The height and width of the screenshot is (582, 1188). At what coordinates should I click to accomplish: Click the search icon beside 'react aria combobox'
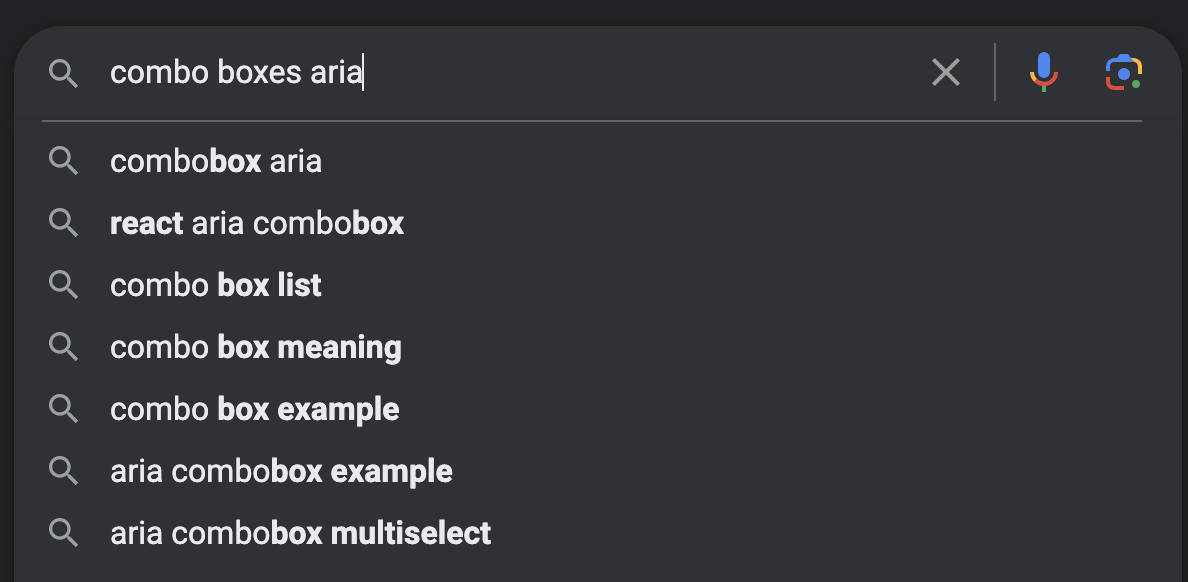pyautogui.click(x=64, y=223)
